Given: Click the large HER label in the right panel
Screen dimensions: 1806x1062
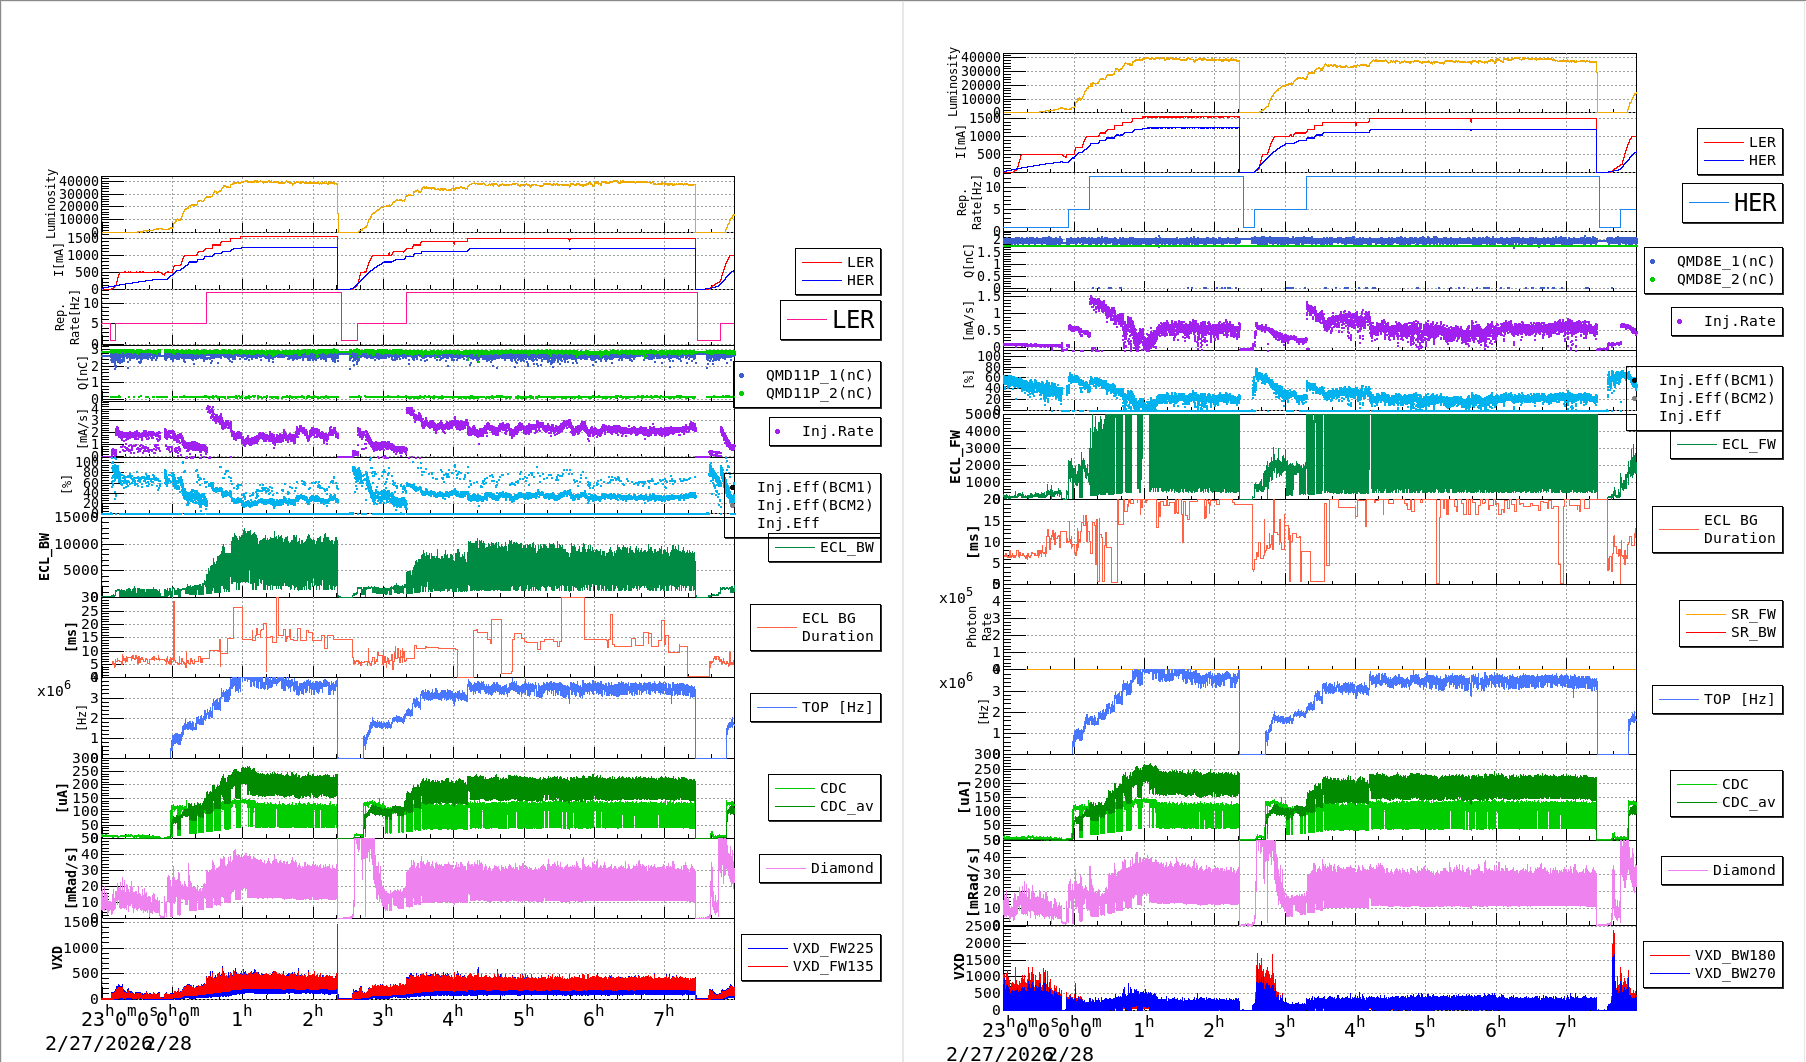Looking at the screenshot, I should click(x=1754, y=203).
